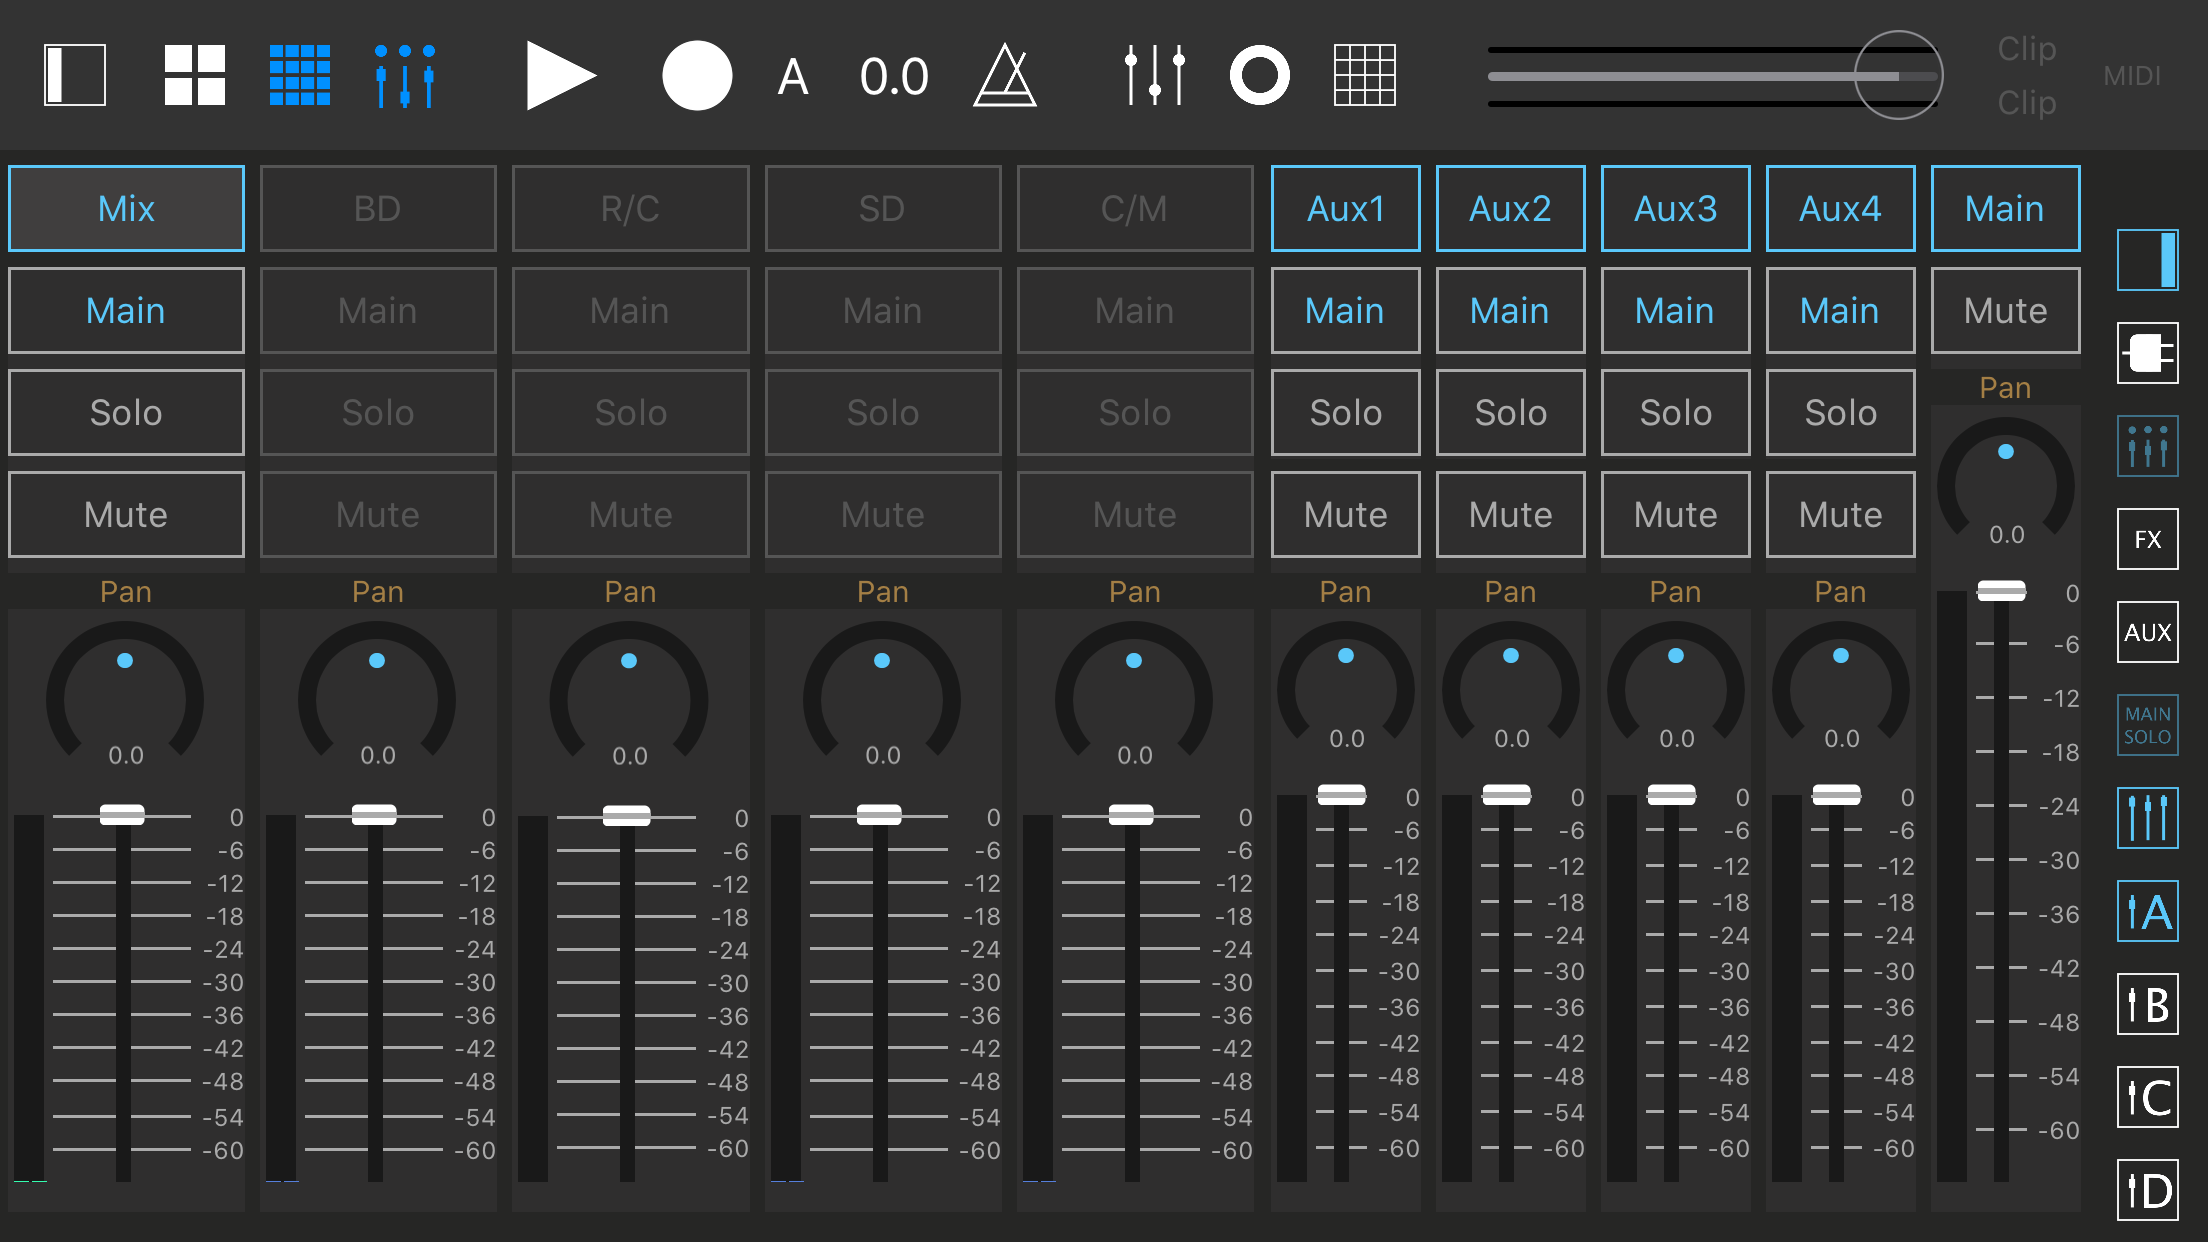2208x1242 pixels.
Task: Click the round Record button
Action: (697, 75)
